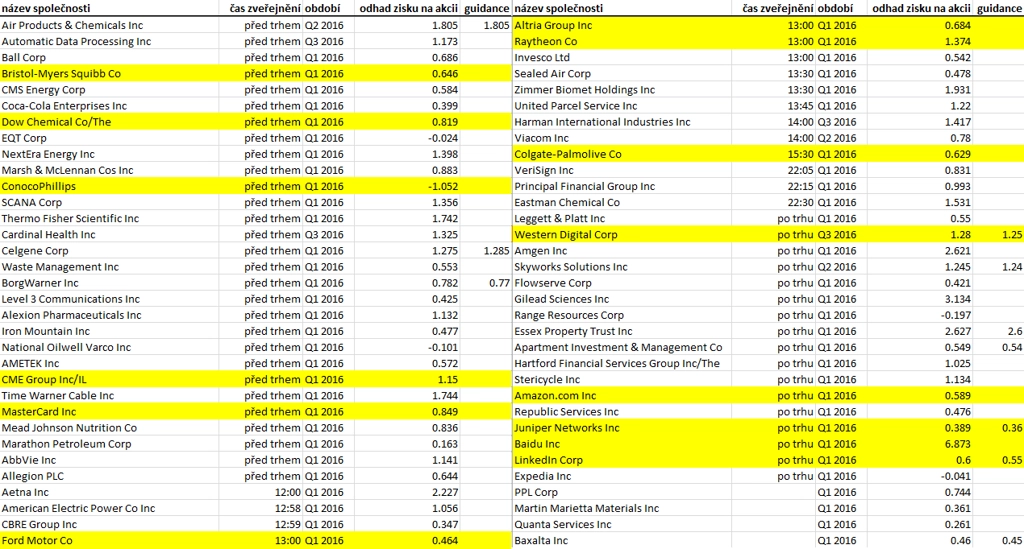Select the United Parcel Service Inc cell
This screenshot has width=1024, height=549.
click(622, 106)
